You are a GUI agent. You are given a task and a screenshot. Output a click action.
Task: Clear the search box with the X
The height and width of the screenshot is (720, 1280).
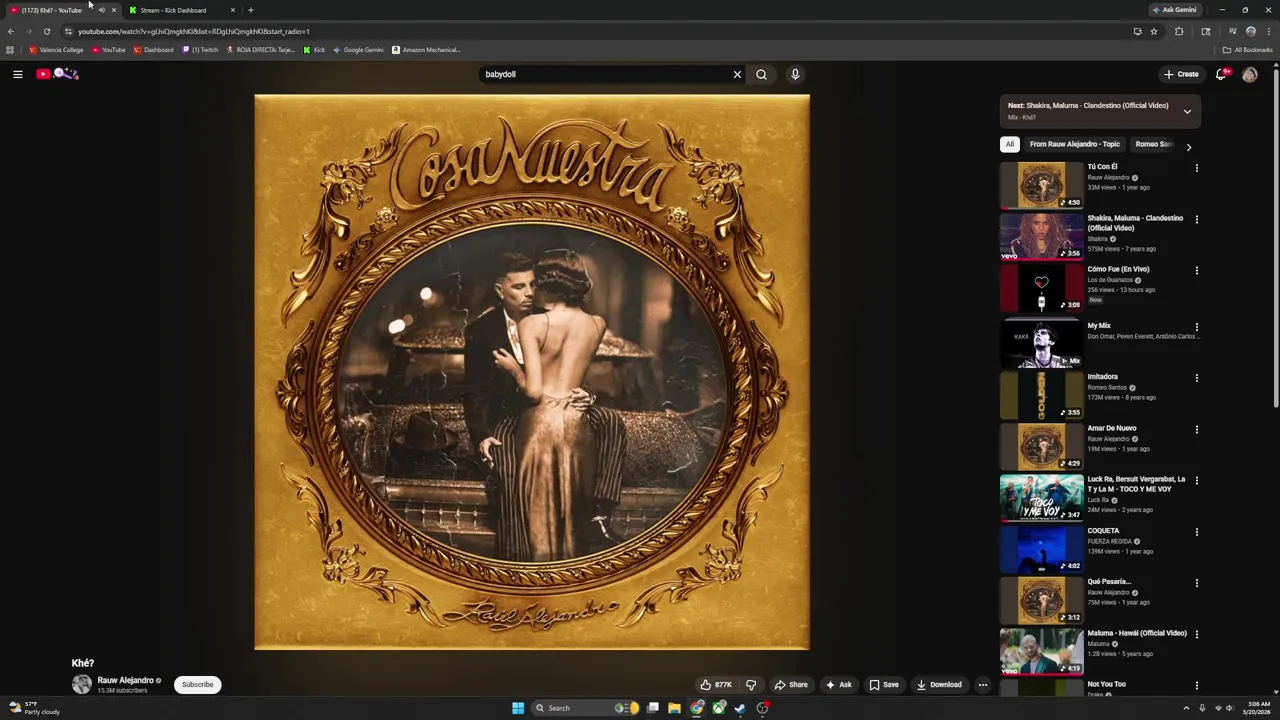tap(737, 74)
